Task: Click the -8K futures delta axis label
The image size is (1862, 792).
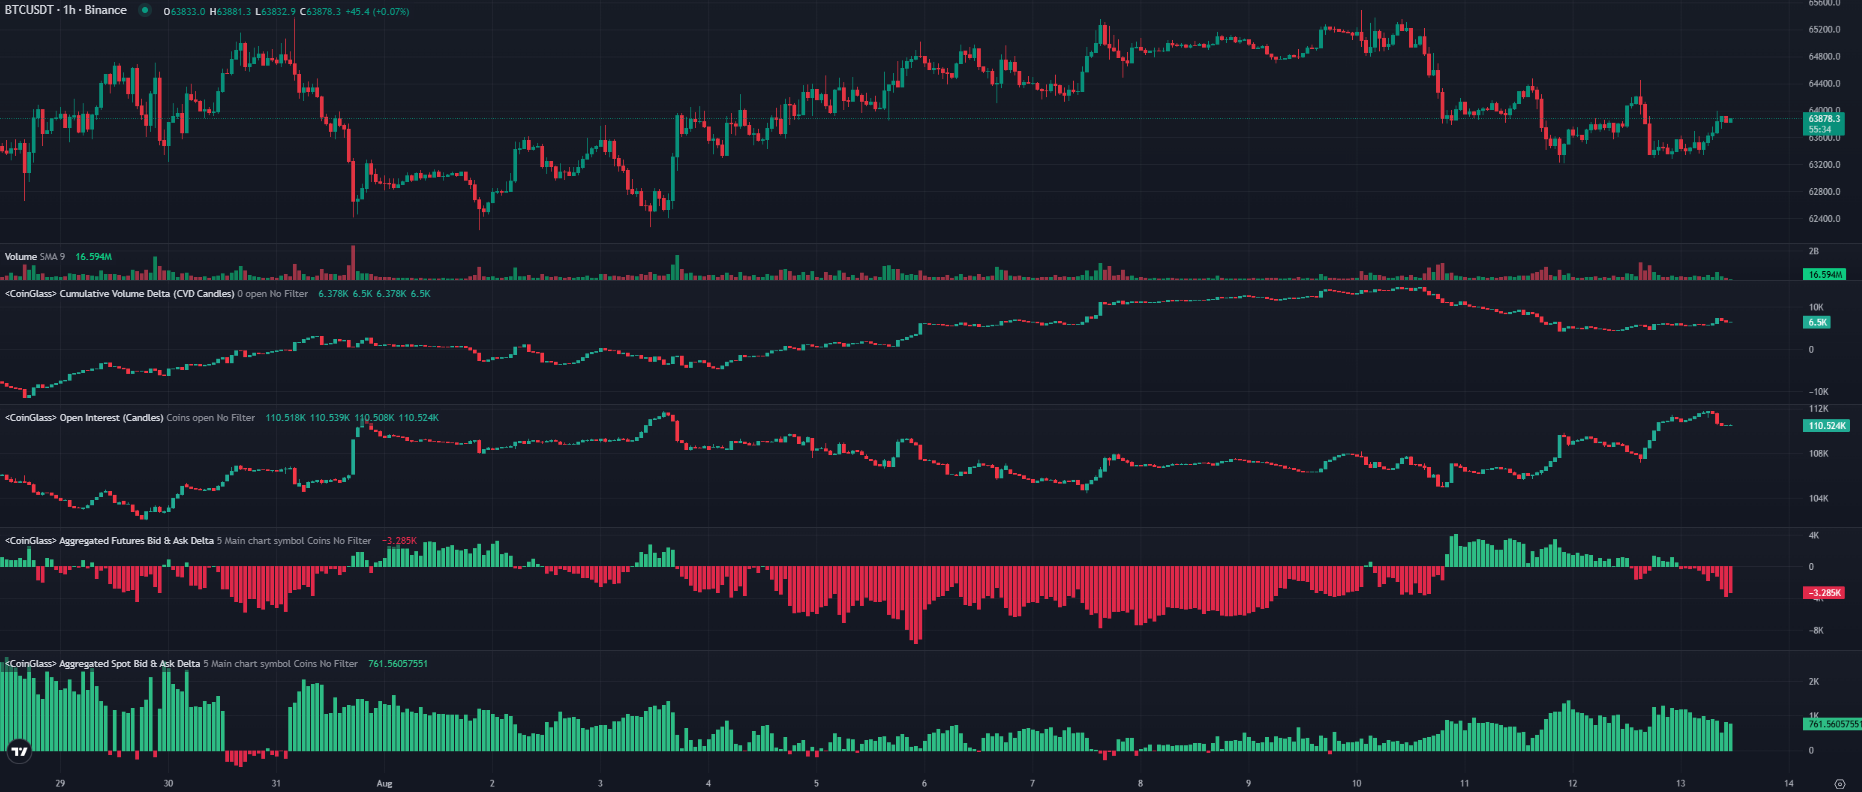Action: coord(1816,631)
